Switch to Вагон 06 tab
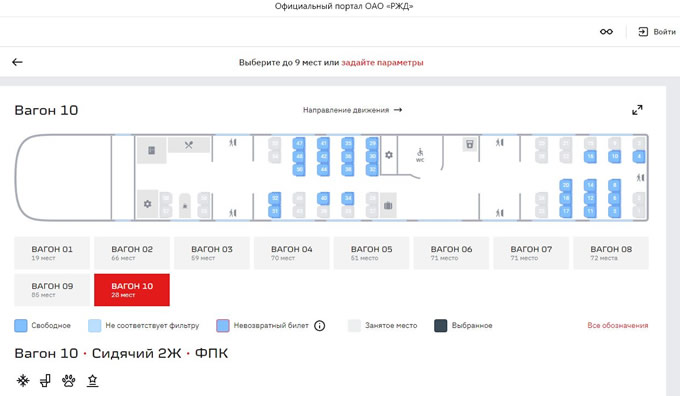This screenshot has width=680, height=396. click(x=451, y=253)
